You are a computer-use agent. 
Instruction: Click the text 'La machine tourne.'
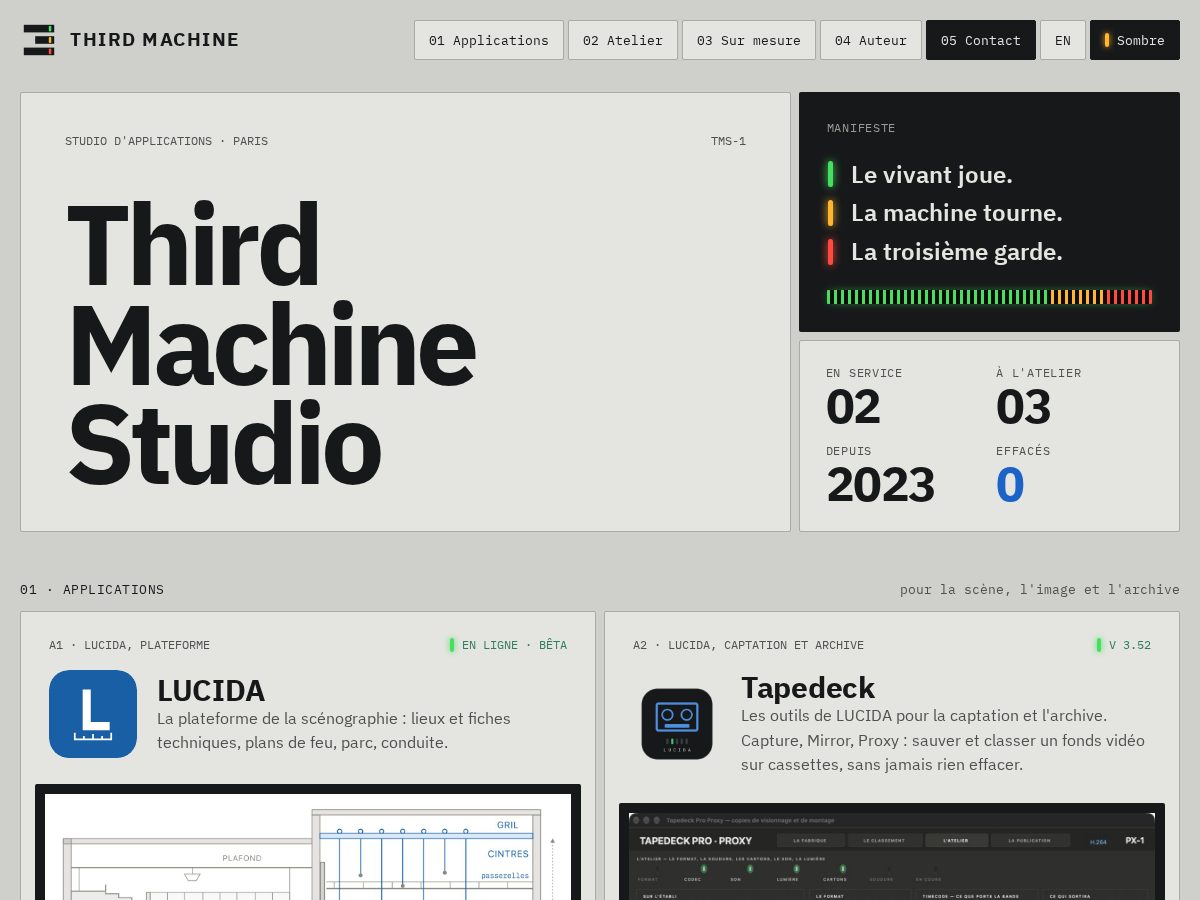(957, 213)
